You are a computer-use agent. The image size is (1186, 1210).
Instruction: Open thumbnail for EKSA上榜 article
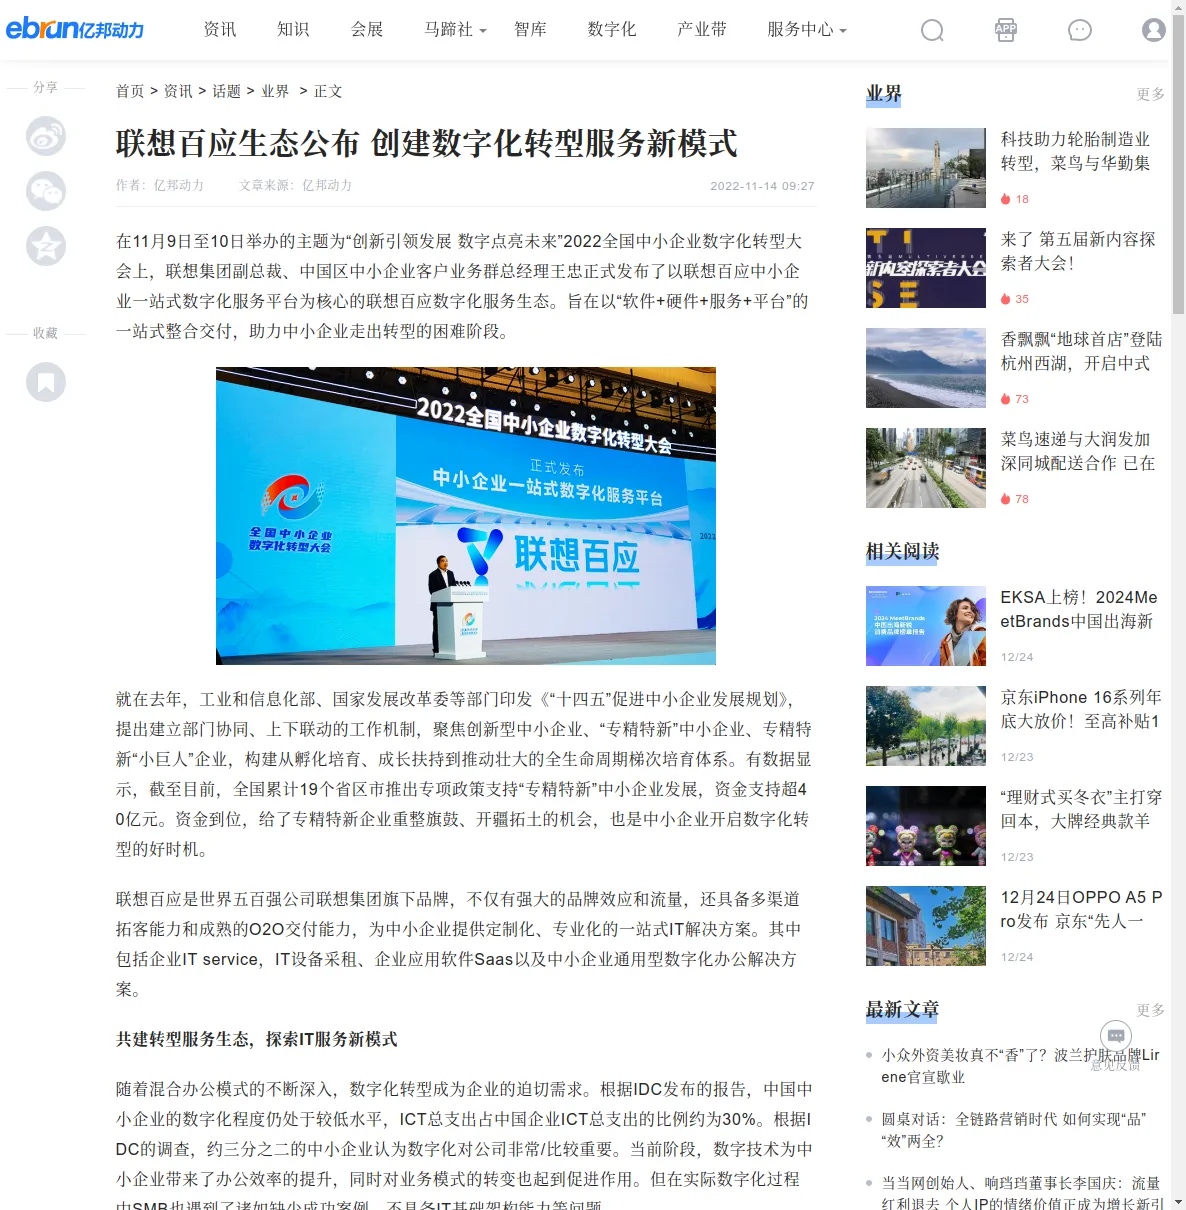(x=926, y=626)
